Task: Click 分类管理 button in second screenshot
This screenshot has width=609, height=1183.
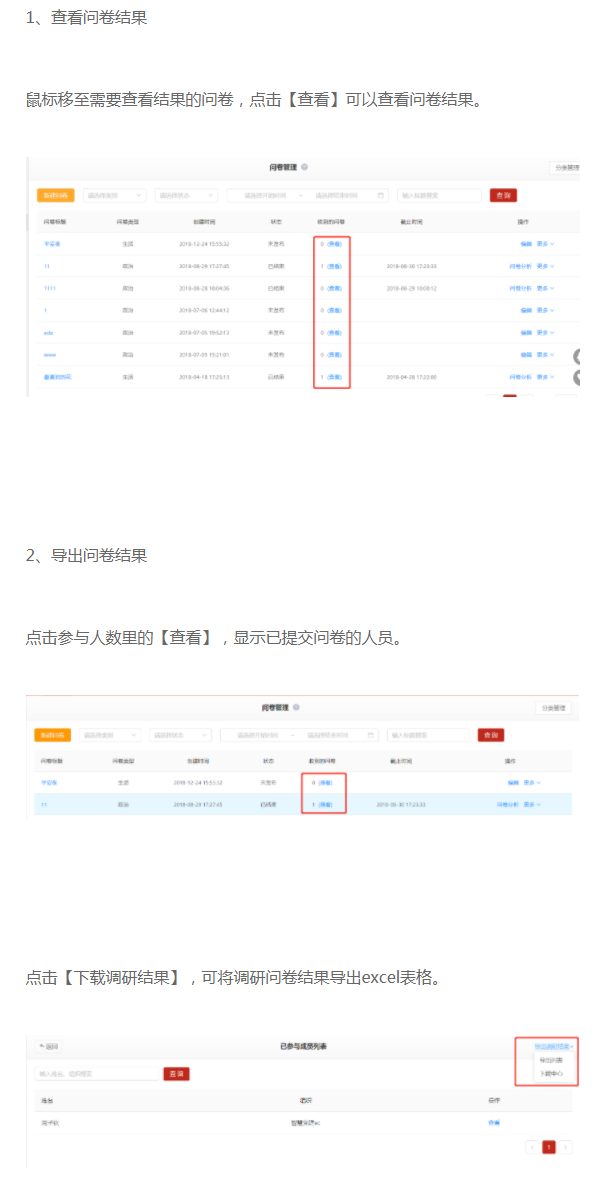Action: 554,707
